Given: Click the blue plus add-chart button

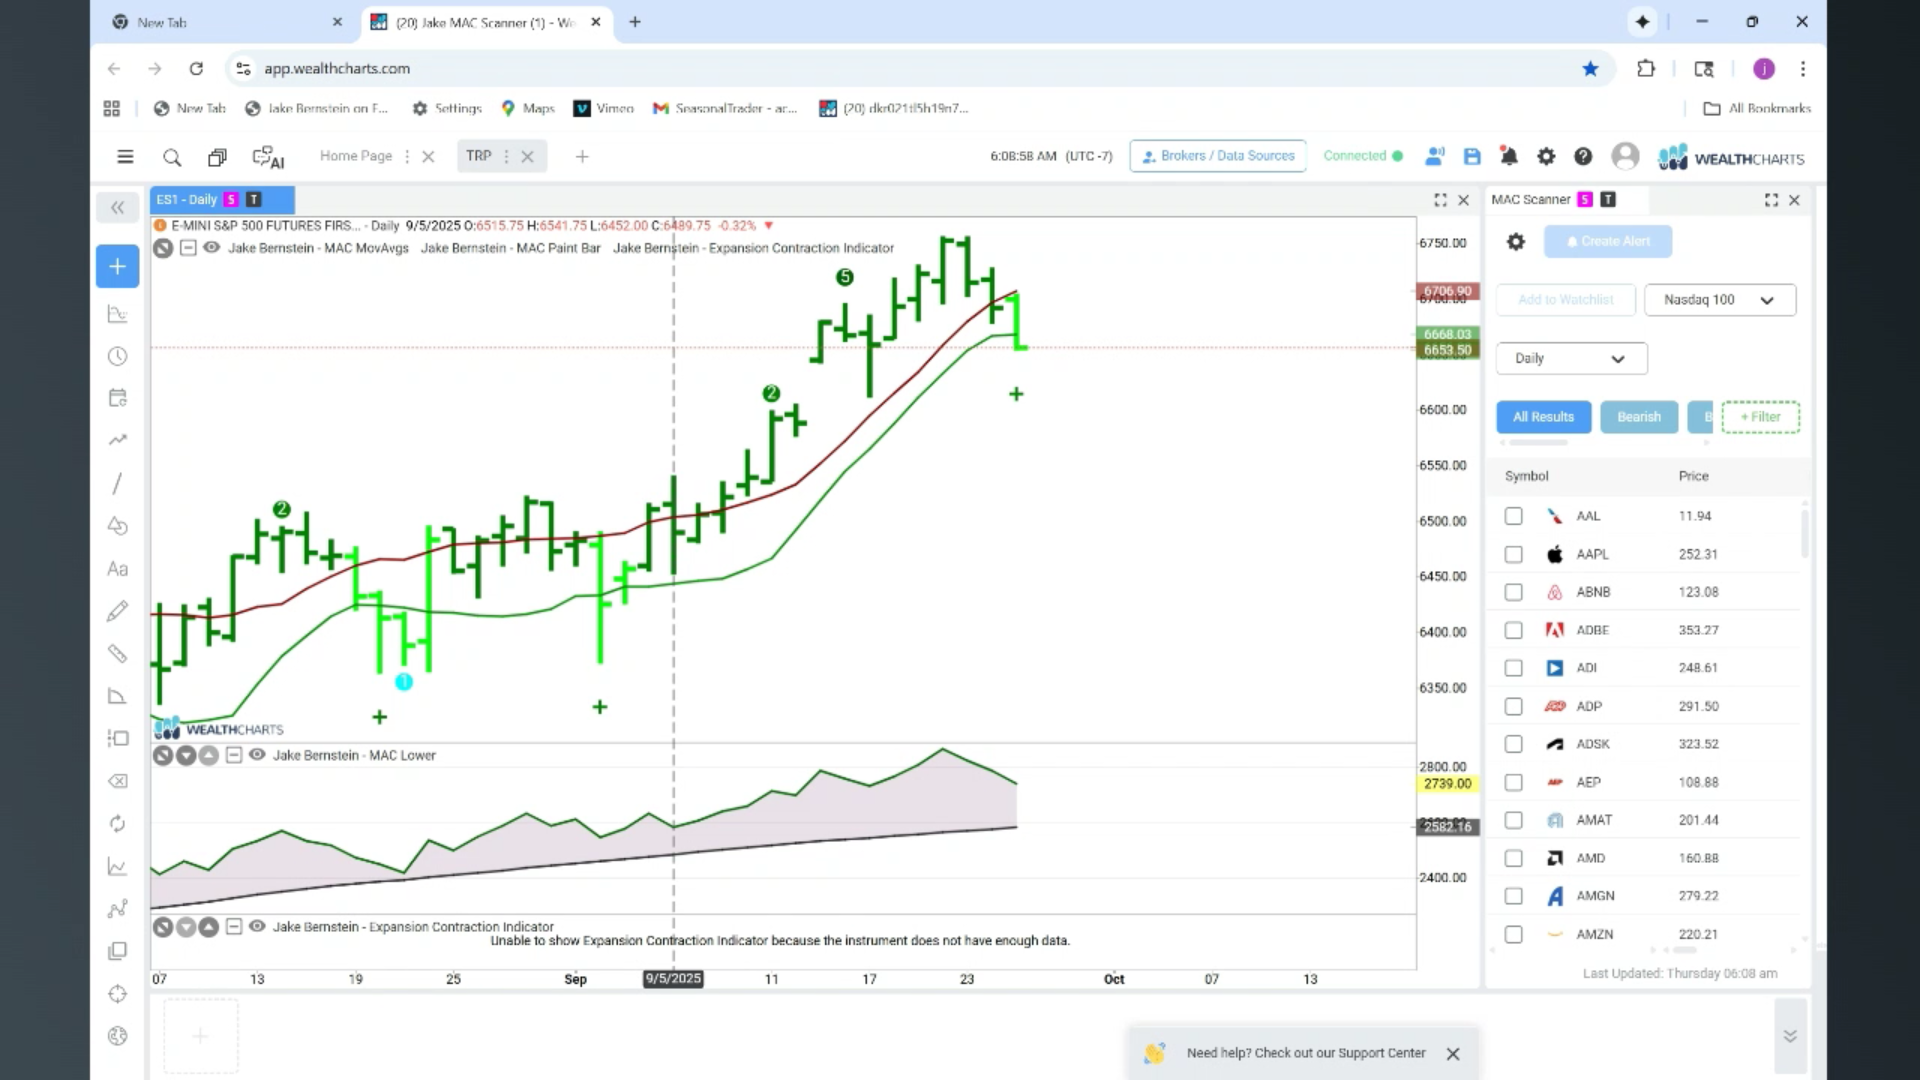Looking at the screenshot, I should [117, 266].
